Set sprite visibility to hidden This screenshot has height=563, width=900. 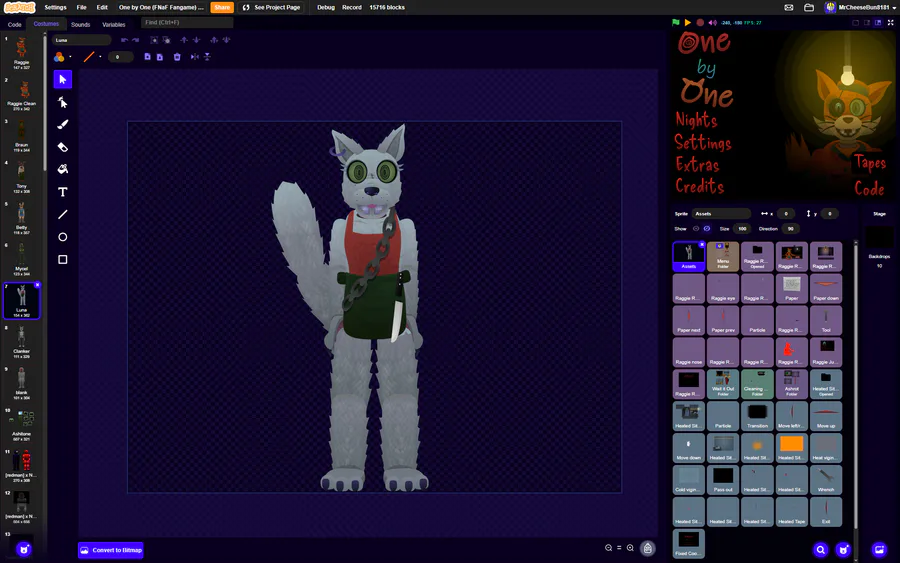point(707,228)
